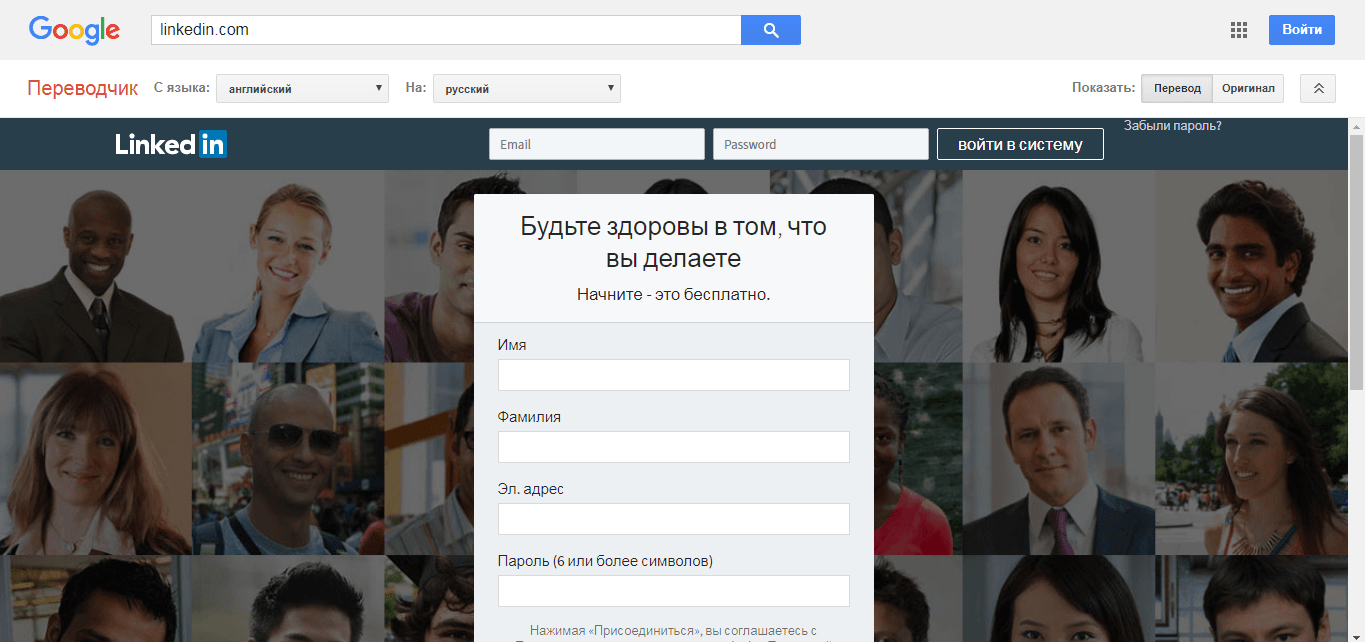Click the Показать: label
Image resolution: width=1365 pixels, height=642 pixels.
tap(1104, 88)
